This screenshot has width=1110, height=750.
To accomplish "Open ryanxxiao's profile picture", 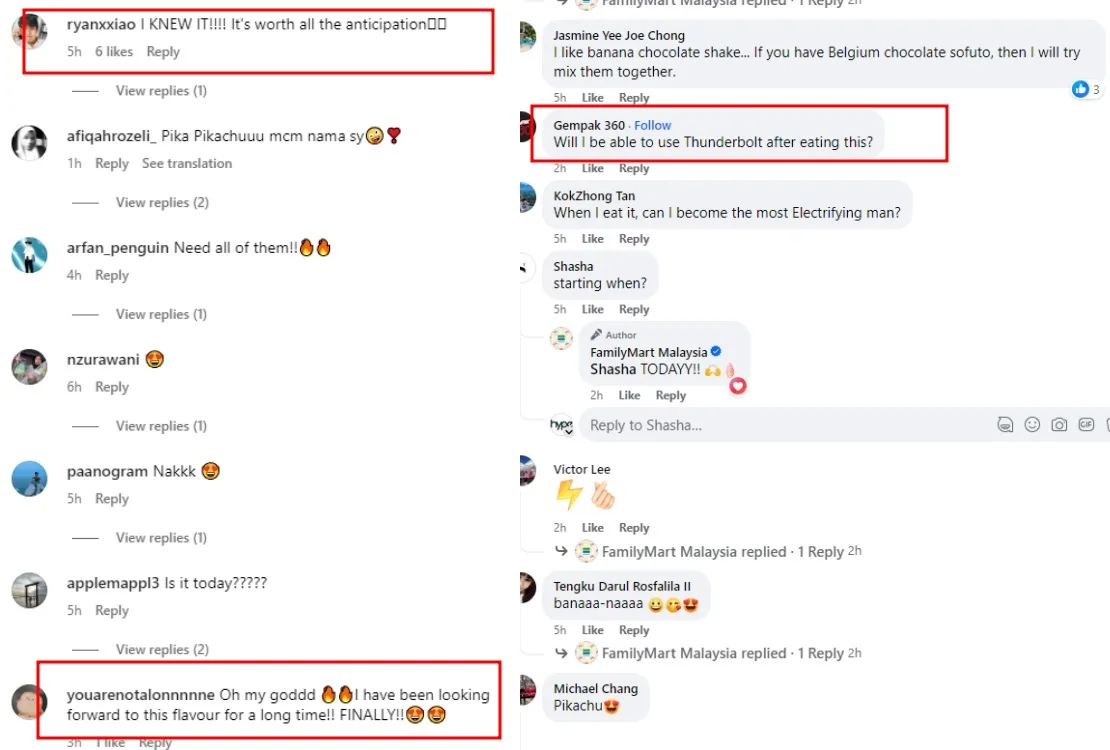I will pos(29,34).
